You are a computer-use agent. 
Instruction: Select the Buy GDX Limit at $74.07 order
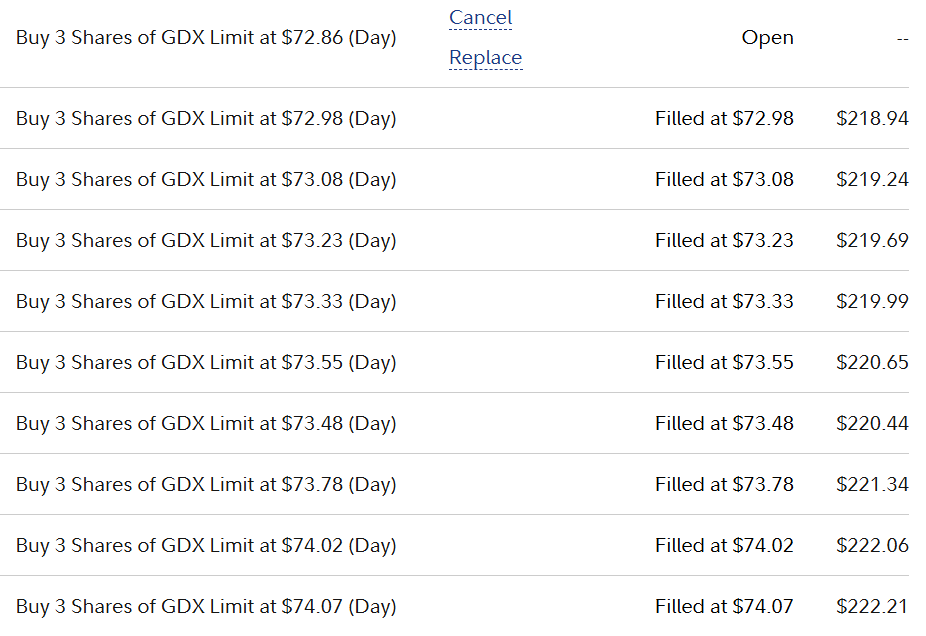[206, 607]
